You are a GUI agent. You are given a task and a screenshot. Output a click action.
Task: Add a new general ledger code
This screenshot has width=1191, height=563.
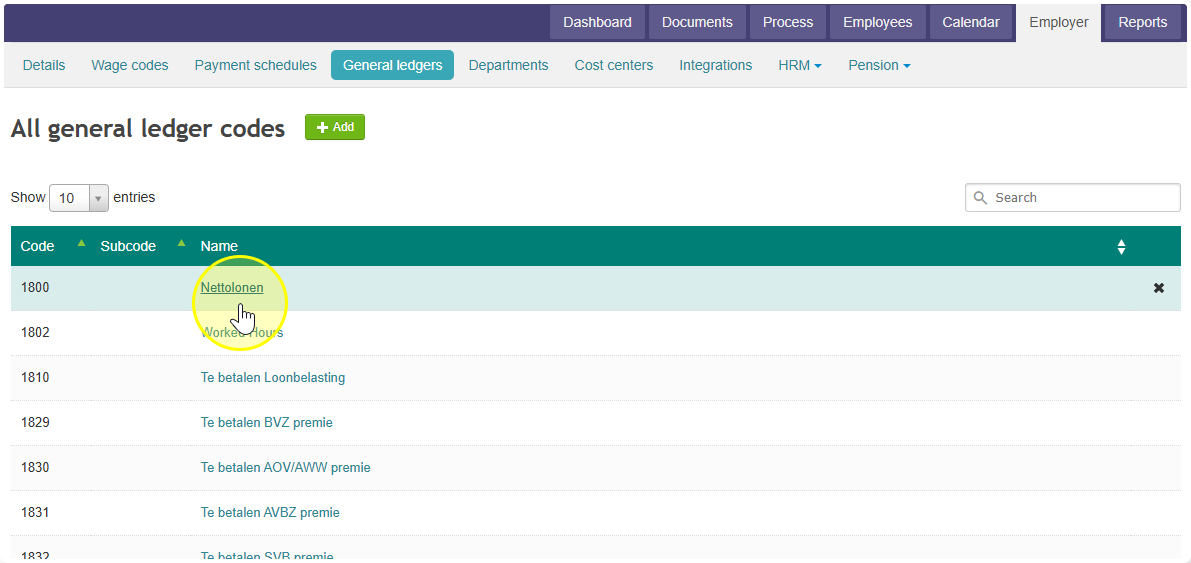coord(335,127)
